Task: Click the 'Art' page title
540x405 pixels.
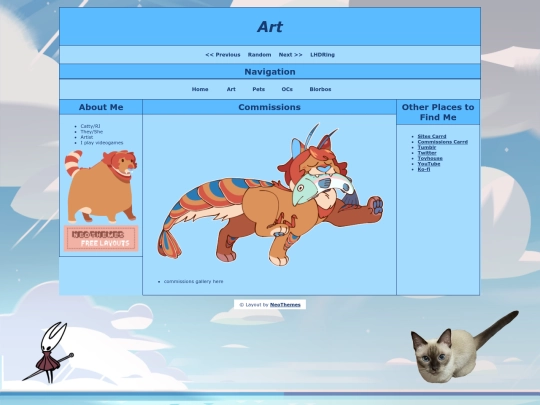Action: pyautogui.click(x=270, y=27)
